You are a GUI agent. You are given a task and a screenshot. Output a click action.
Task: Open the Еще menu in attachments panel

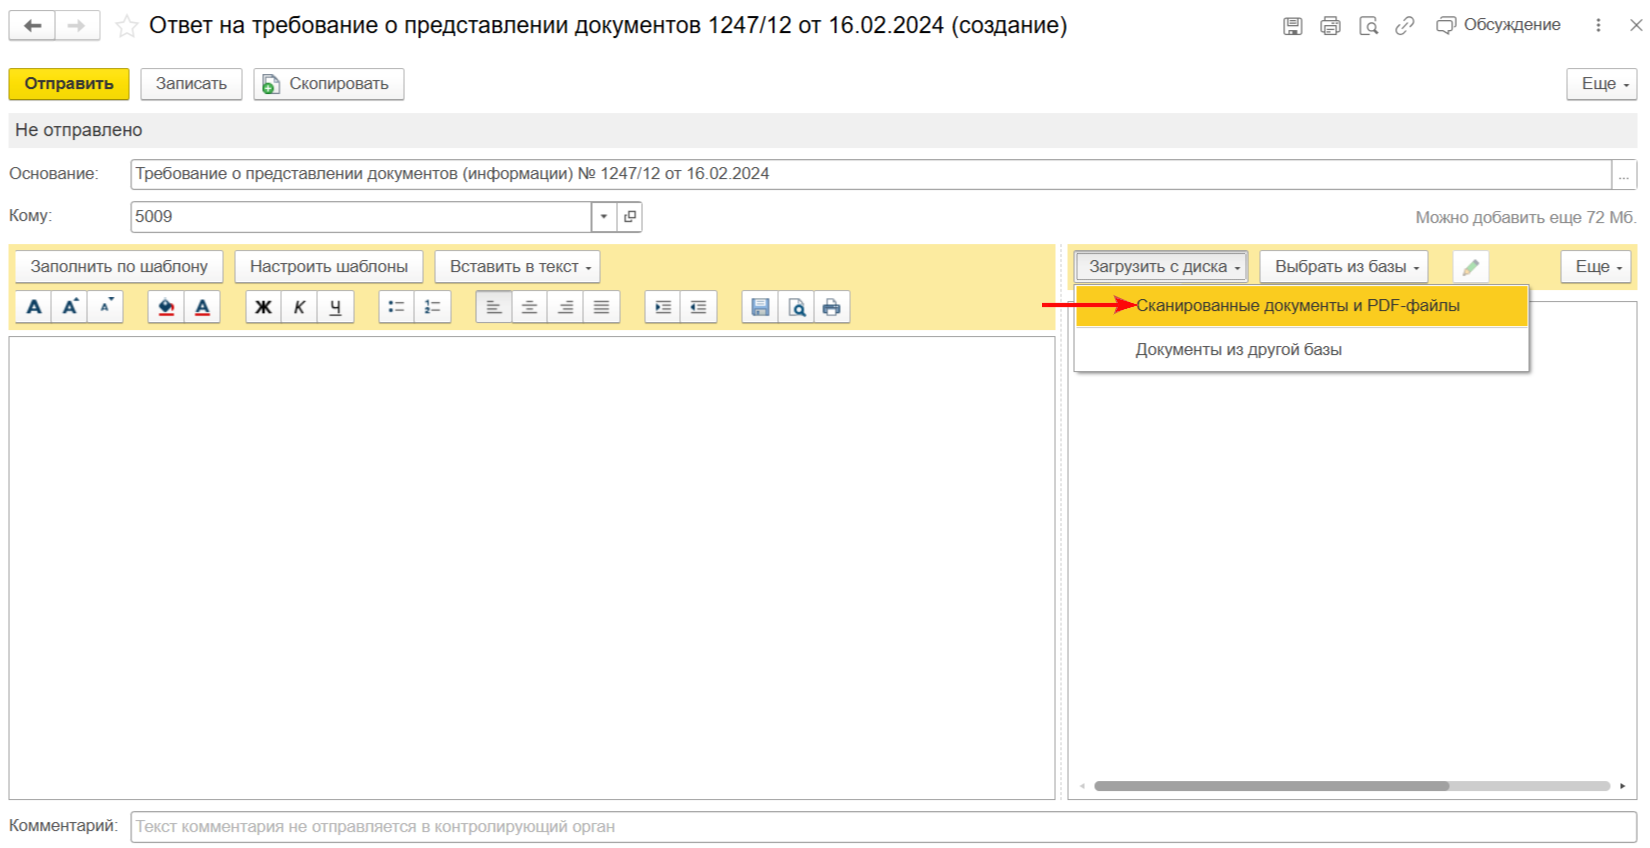coord(1596,267)
